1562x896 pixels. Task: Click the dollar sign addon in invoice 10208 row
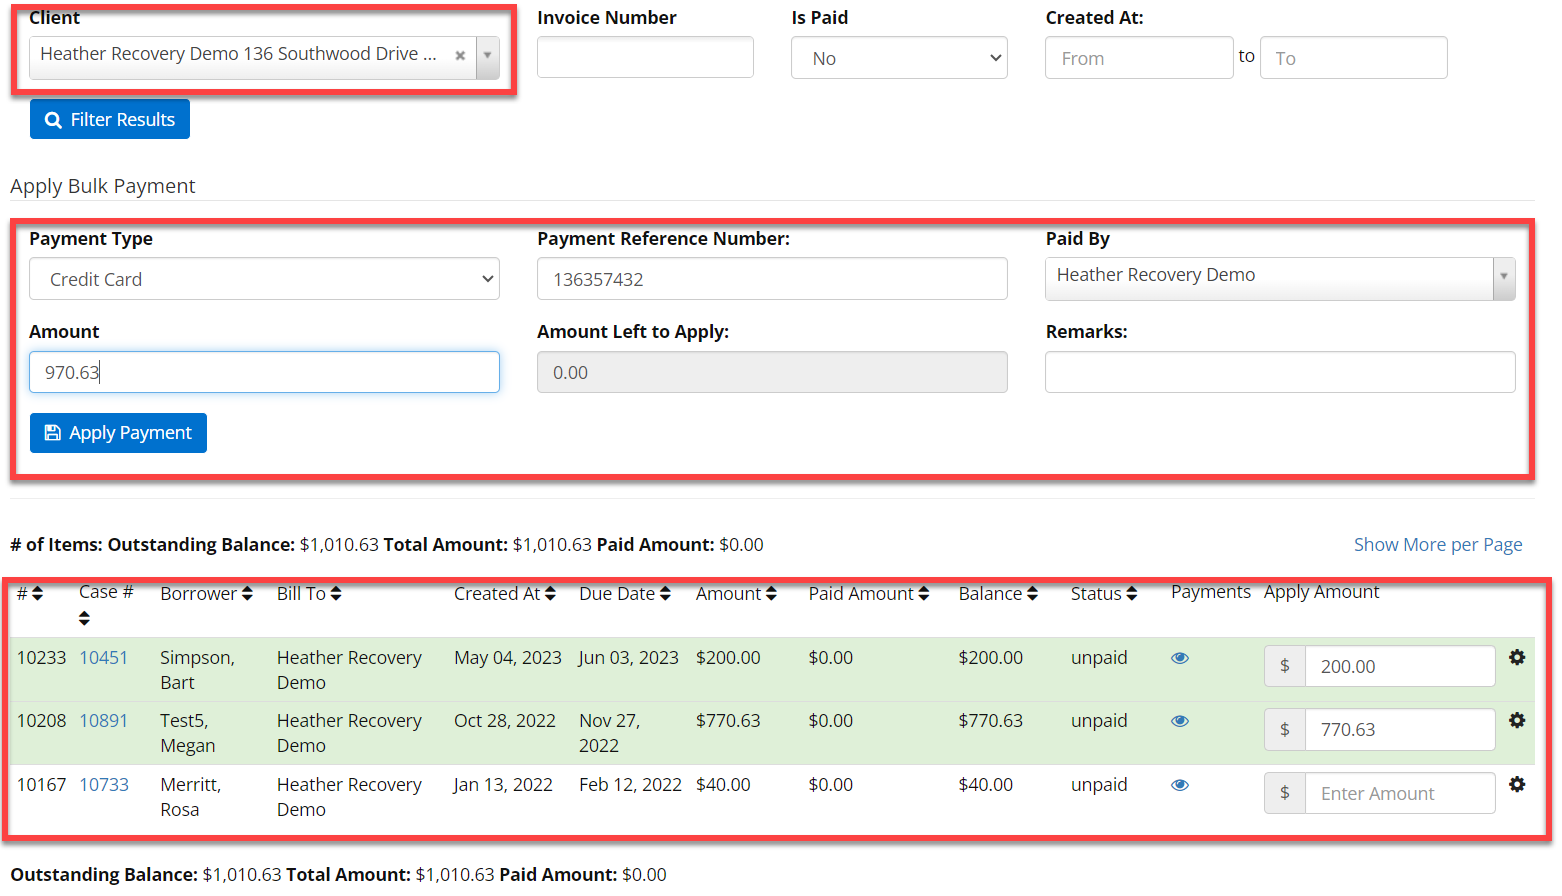[1285, 729]
